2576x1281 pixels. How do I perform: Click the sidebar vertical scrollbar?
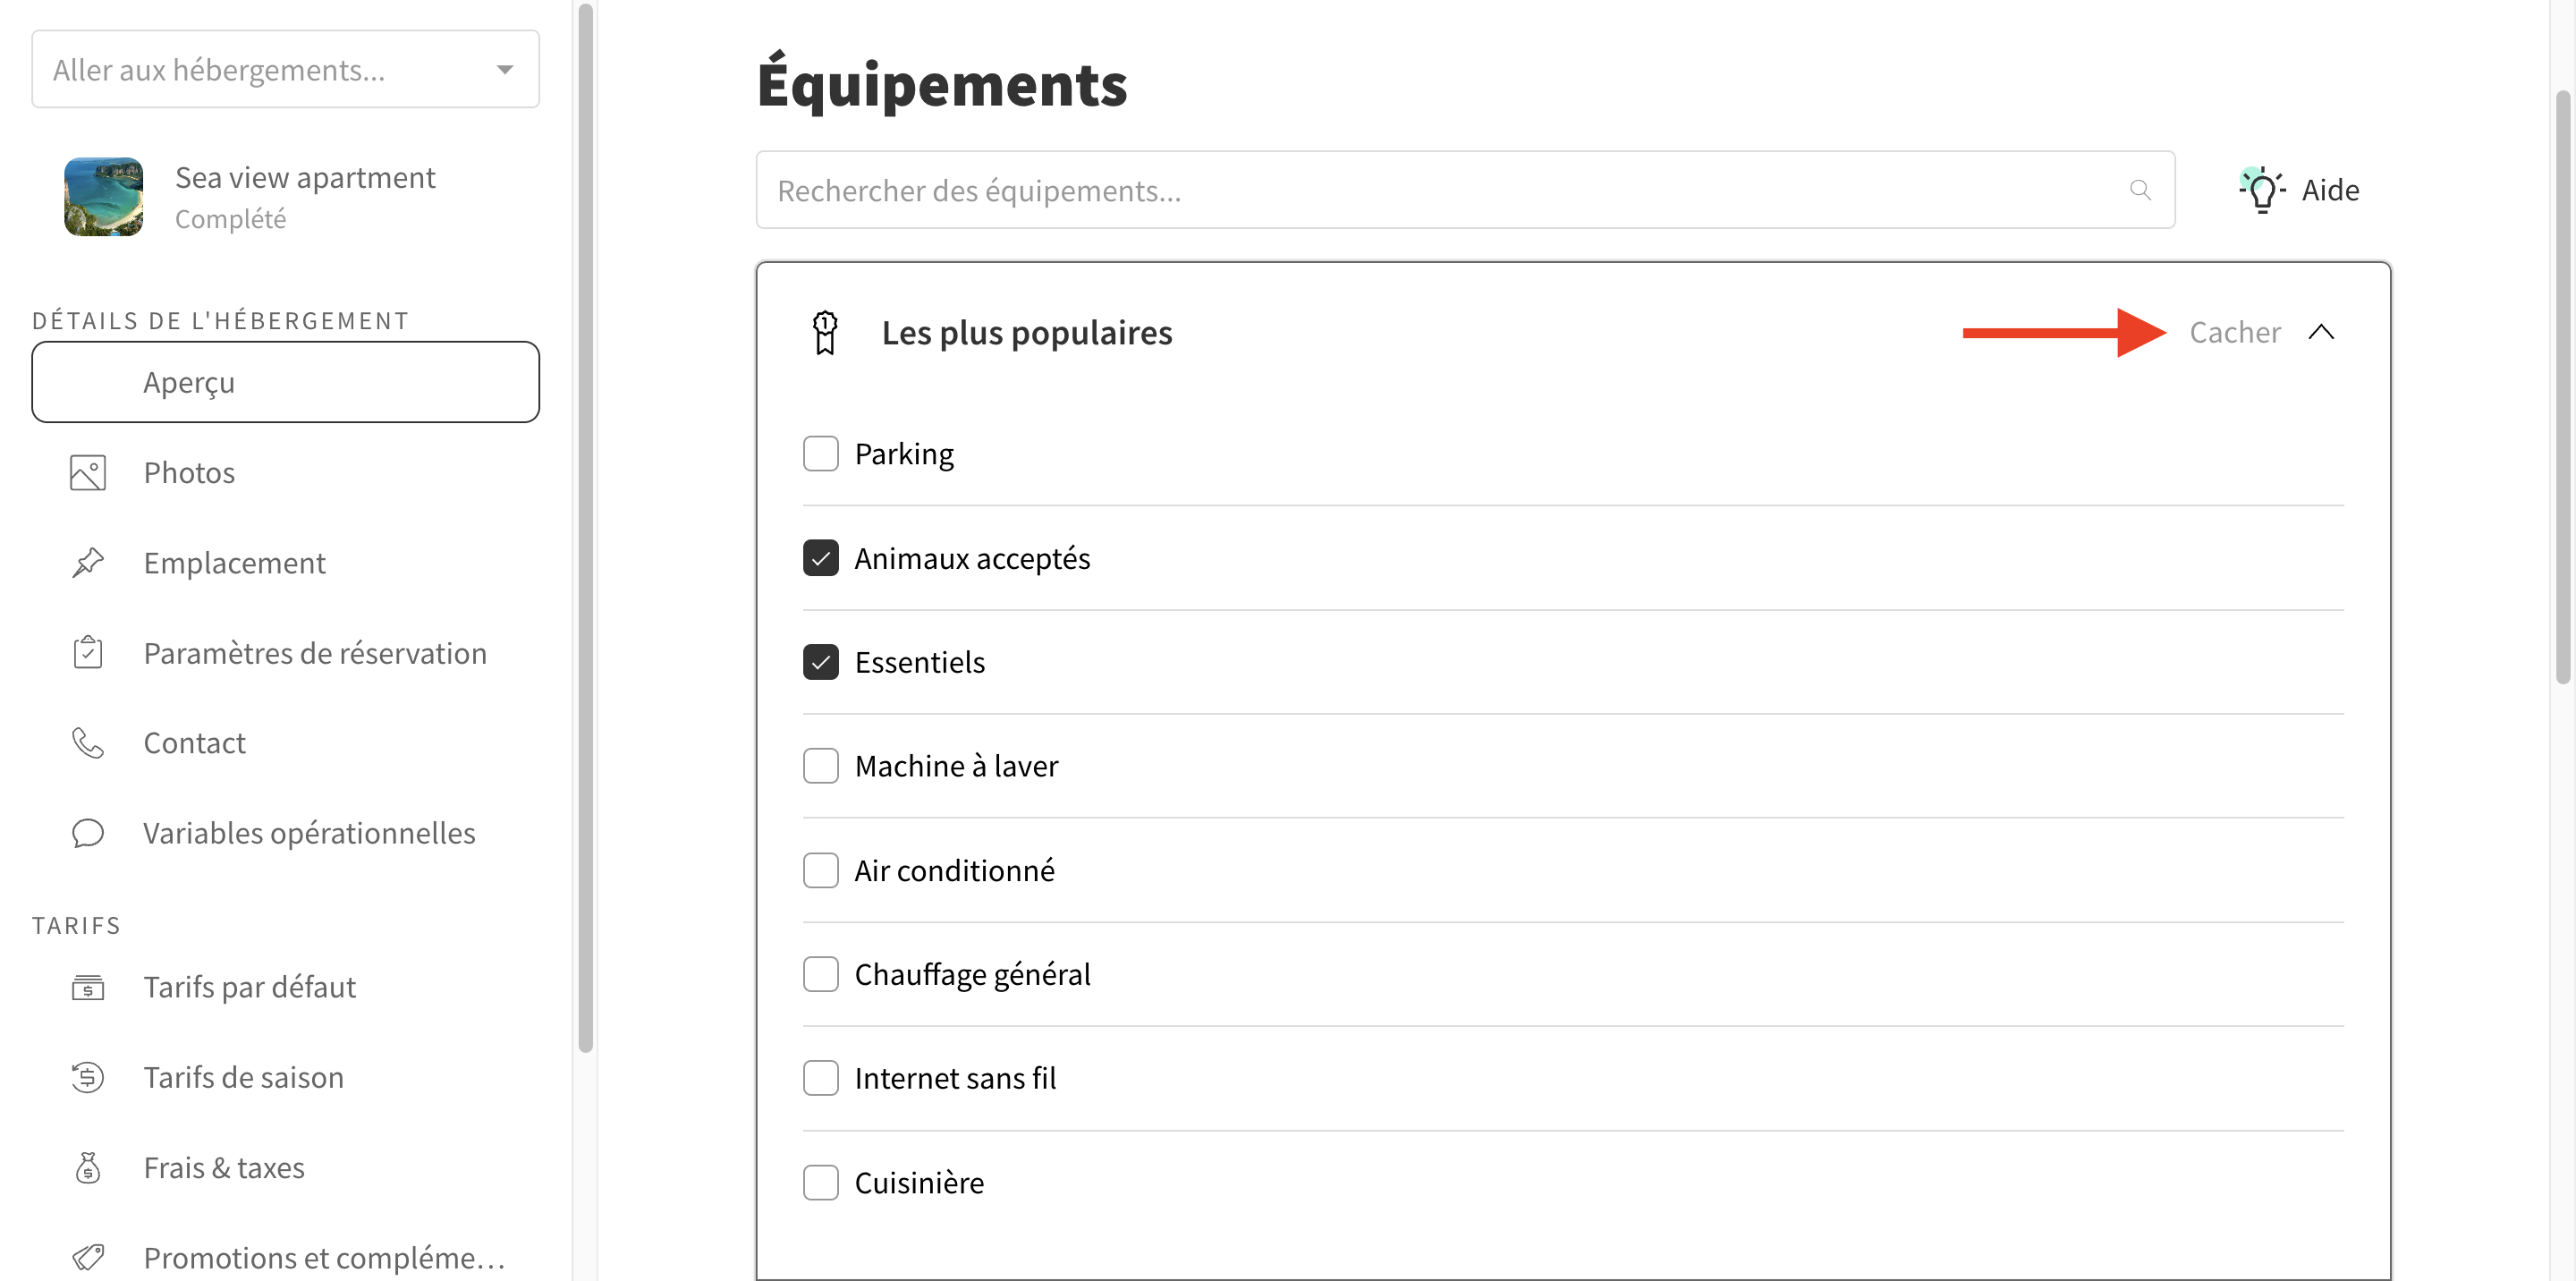click(x=586, y=528)
